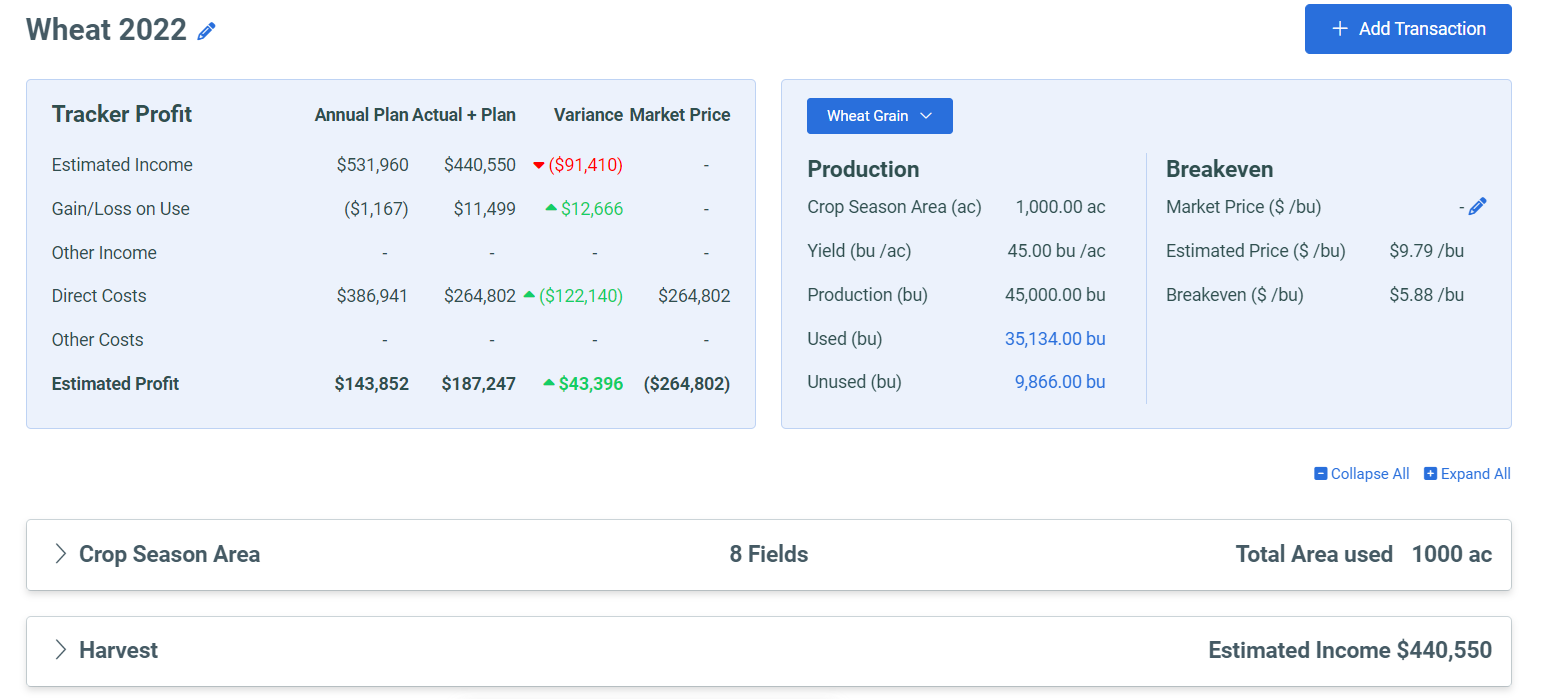Click the Expand All link
Screen dimensions: 1542x699
coord(1478,473)
